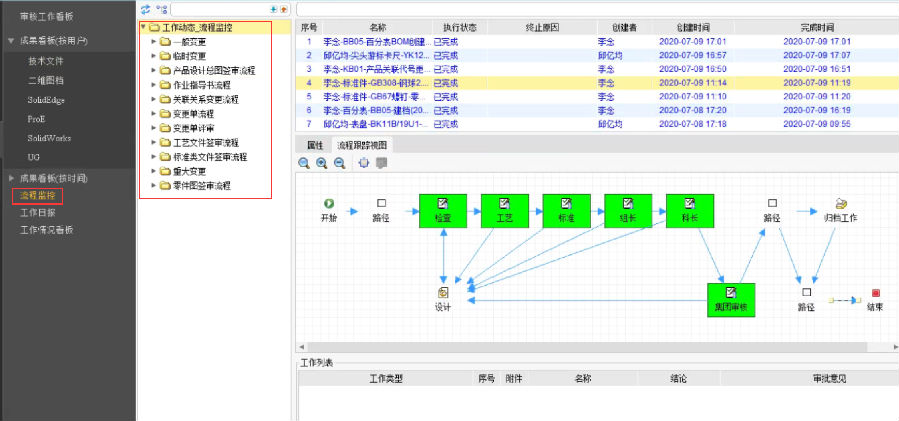
Task: Select the green 检查 workflow node
Action: tap(443, 210)
